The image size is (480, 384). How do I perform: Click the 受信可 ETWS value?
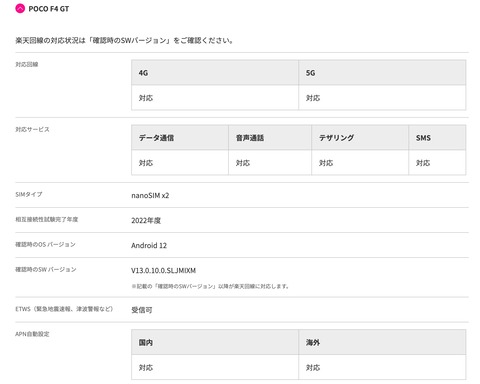[142, 310]
